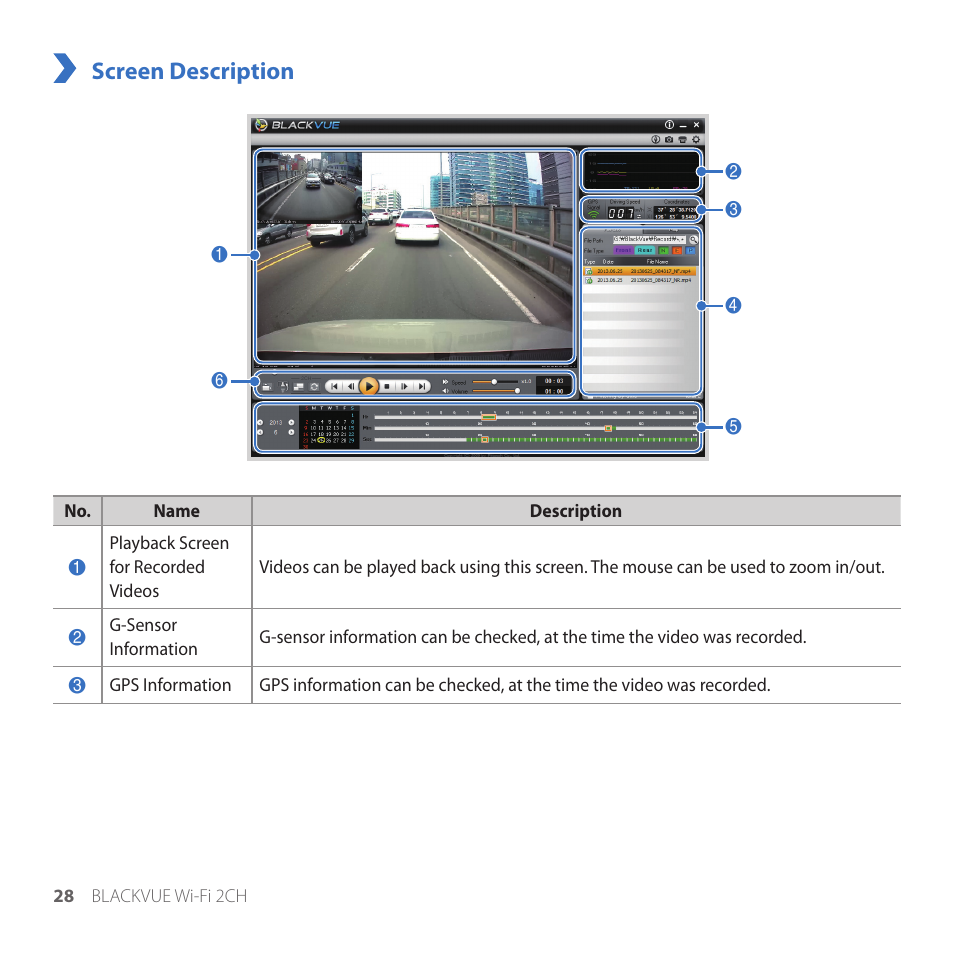Click the green GPS signal icon

[593, 214]
